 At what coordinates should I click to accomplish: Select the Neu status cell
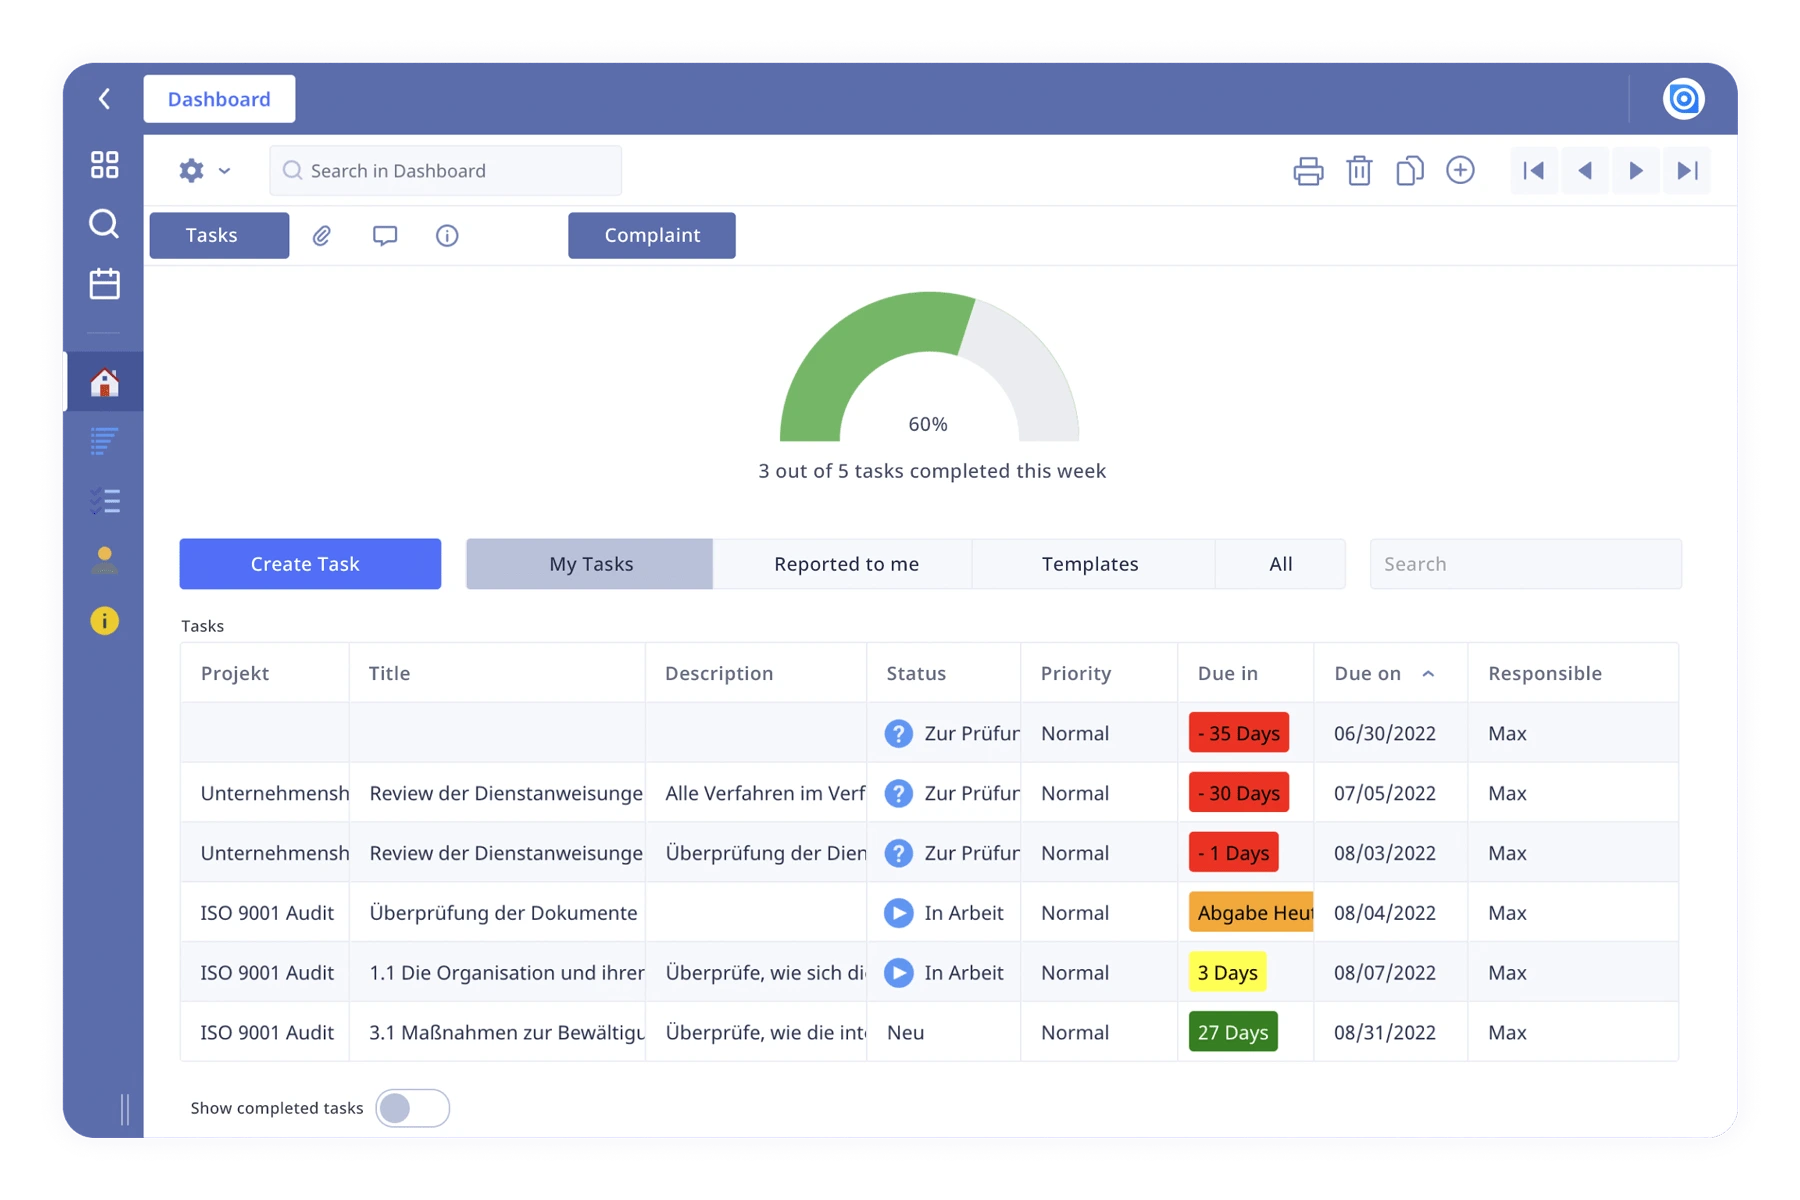click(943, 1032)
